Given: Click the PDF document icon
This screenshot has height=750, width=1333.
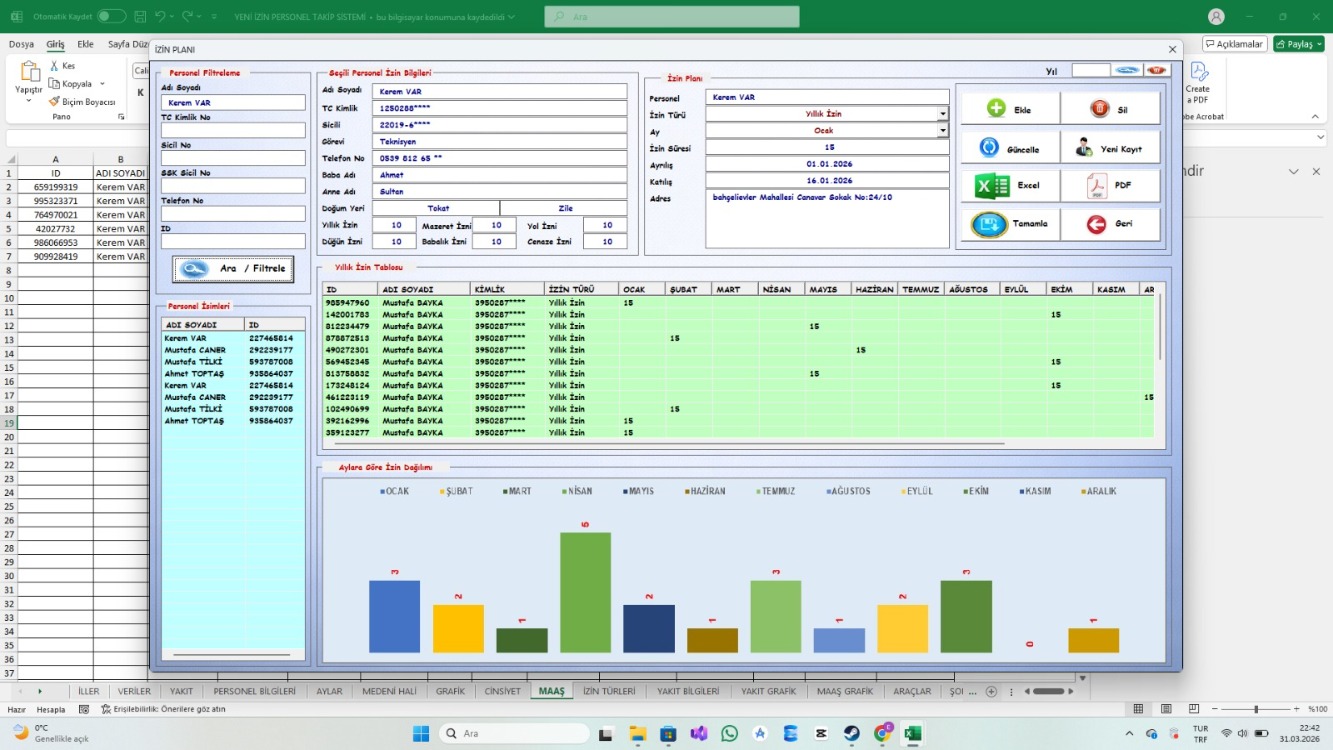Looking at the screenshot, I should 1097,187.
